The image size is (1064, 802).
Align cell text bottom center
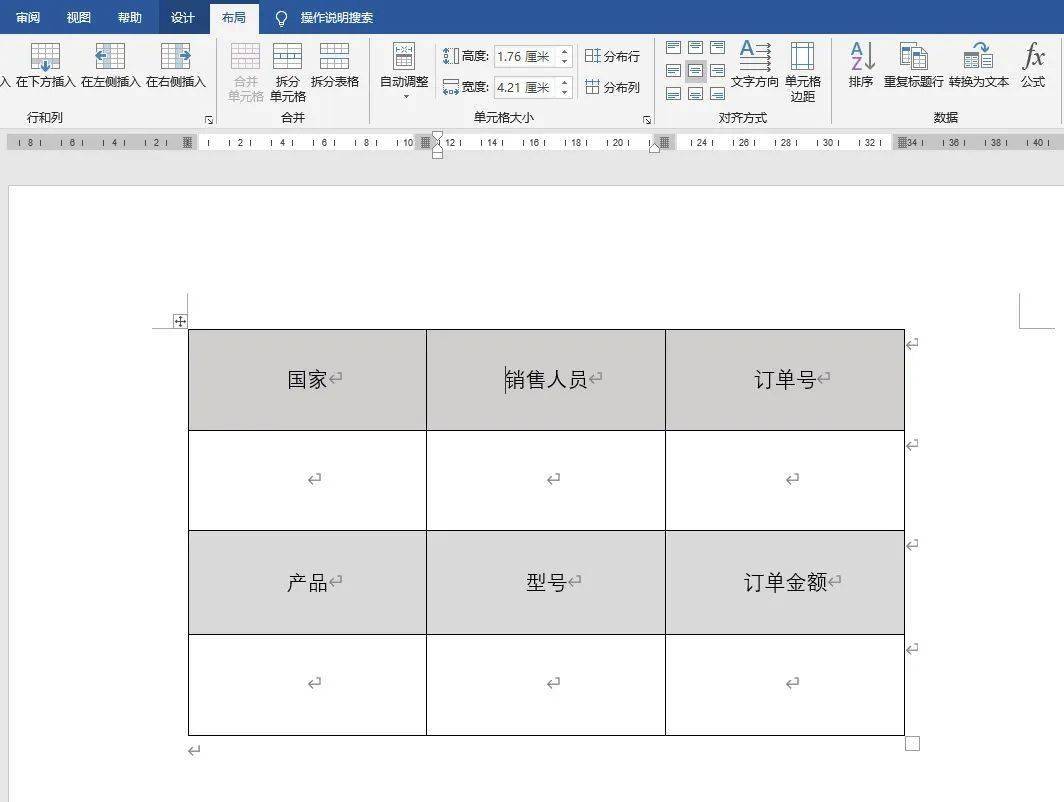[696, 94]
